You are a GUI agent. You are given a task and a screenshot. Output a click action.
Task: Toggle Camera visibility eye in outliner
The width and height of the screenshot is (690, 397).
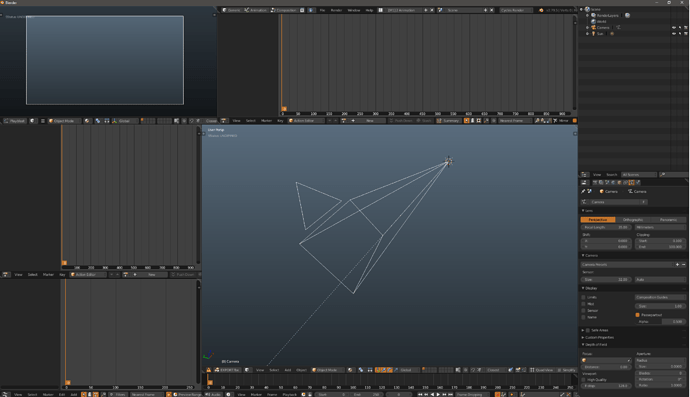(x=674, y=27)
